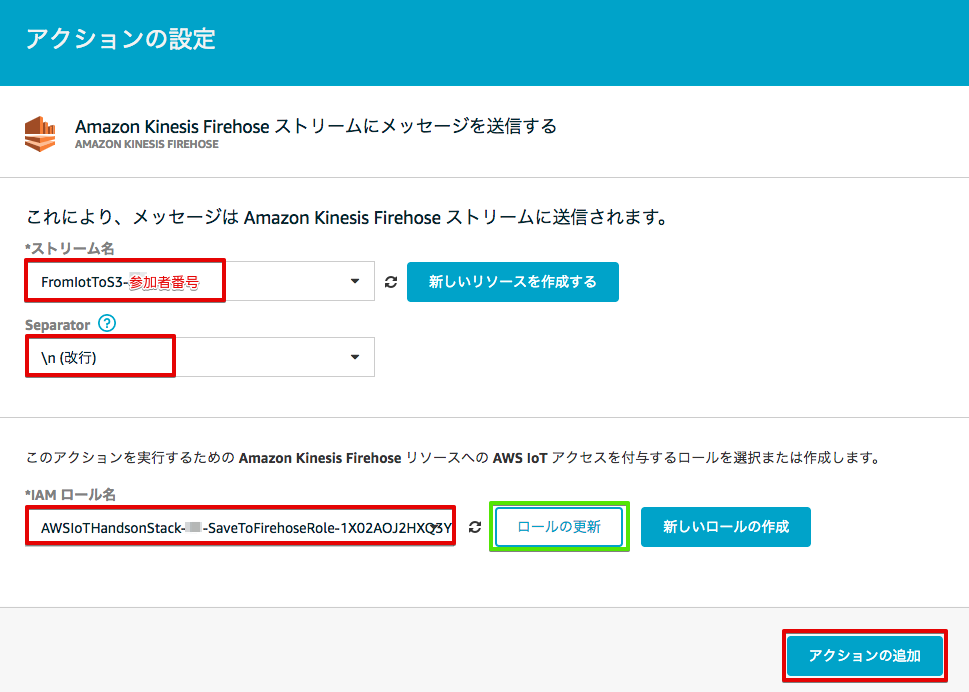Click the *IAM ロール名 field label
Screen dimensions: 969x692
(x=70, y=495)
